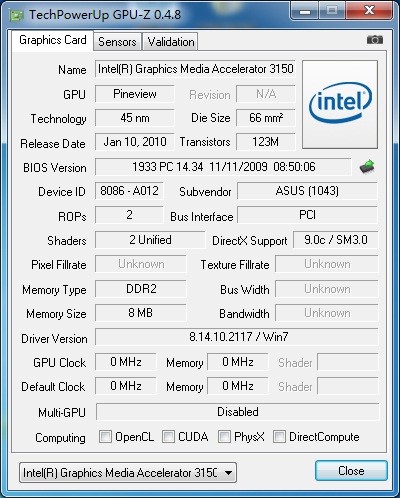The image size is (400, 498).
Task: Click the Bandwidth Unknown field
Action: pyautogui.click(x=327, y=313)
